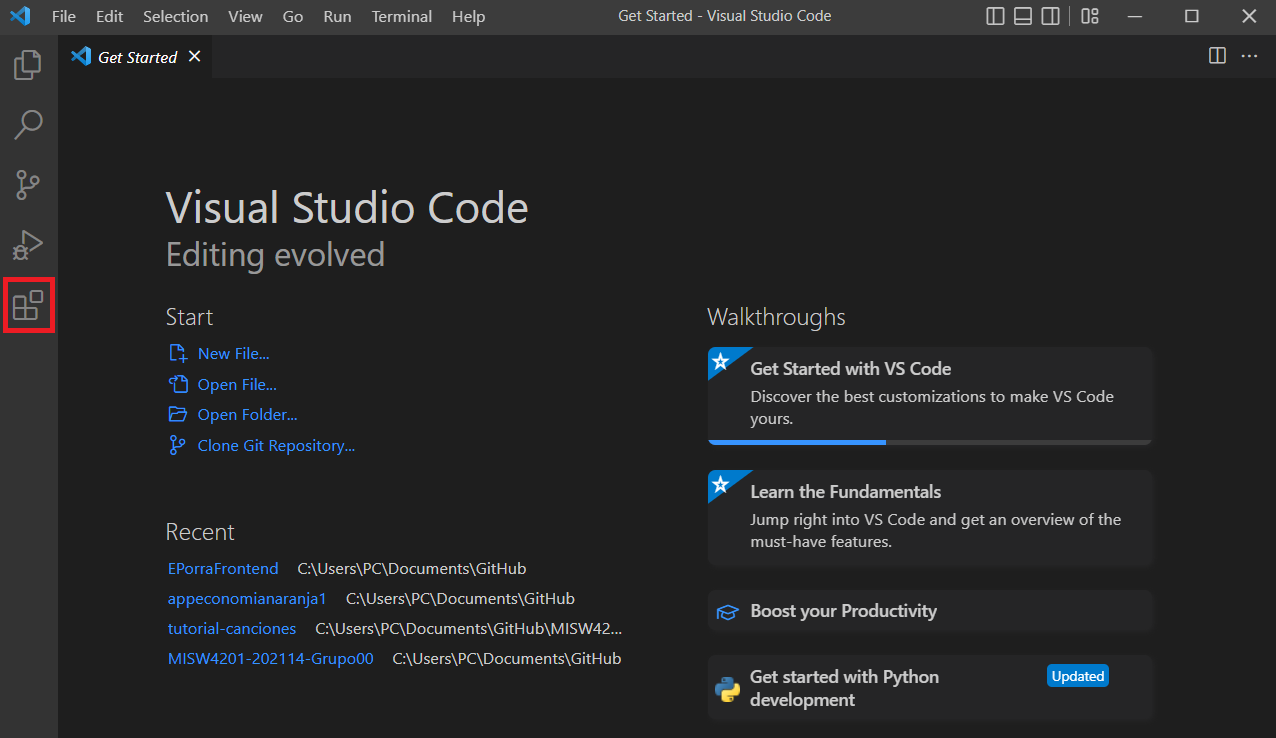Screen dimensions: 1276x738
Task: Open the Explorer view in activity bar
Action: (28, 66)
